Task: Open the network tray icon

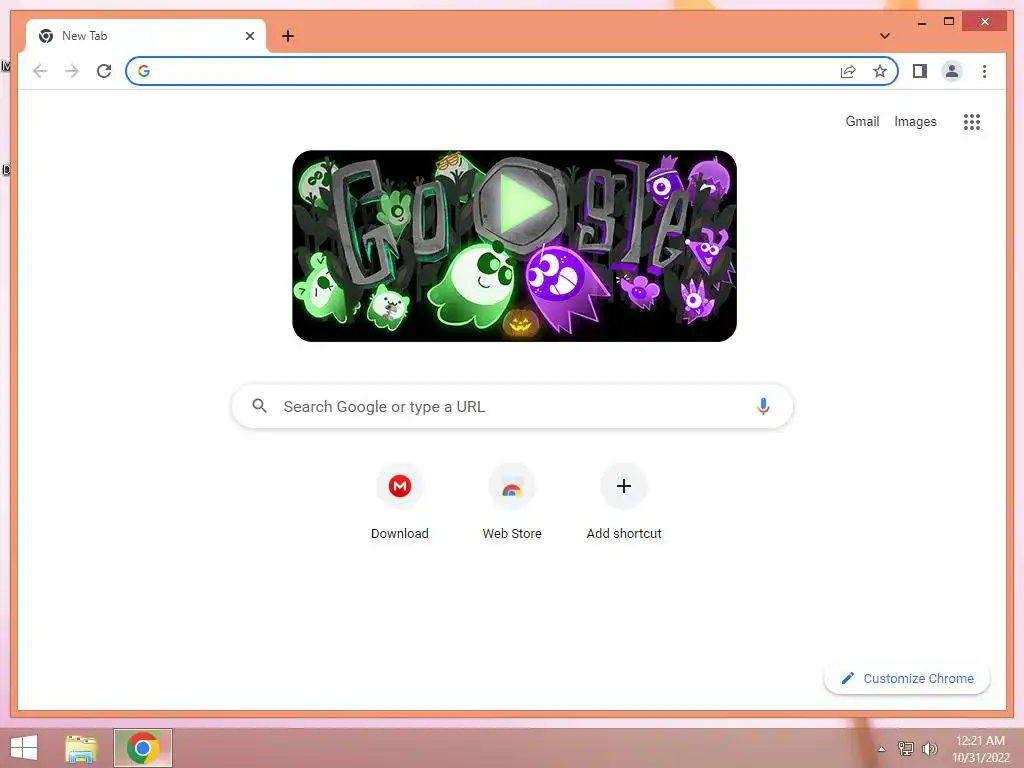Action: [x=905, y=749]
